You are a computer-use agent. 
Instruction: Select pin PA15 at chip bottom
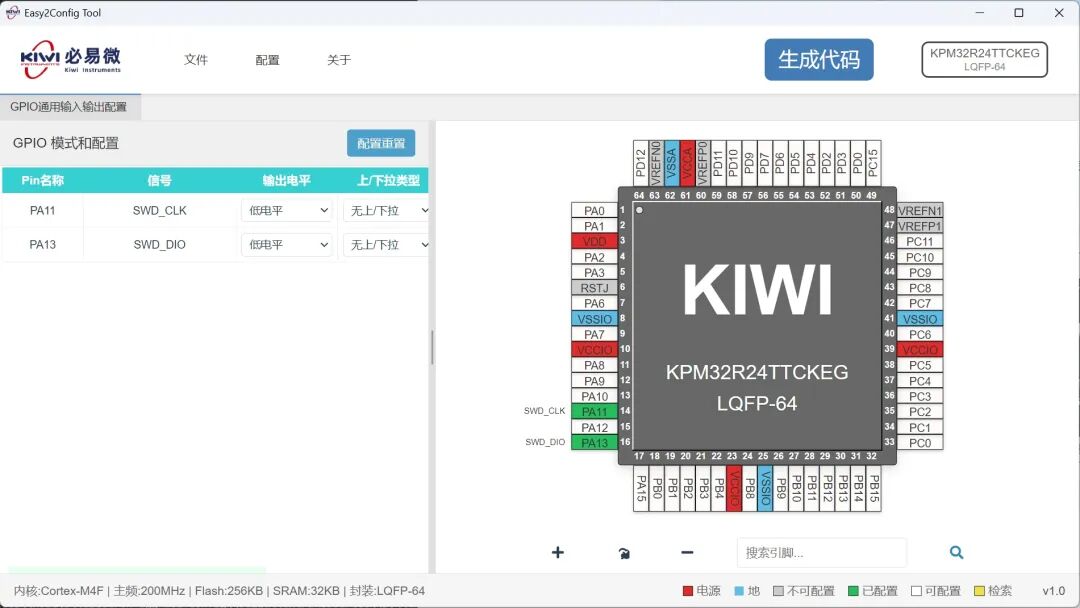641,488
